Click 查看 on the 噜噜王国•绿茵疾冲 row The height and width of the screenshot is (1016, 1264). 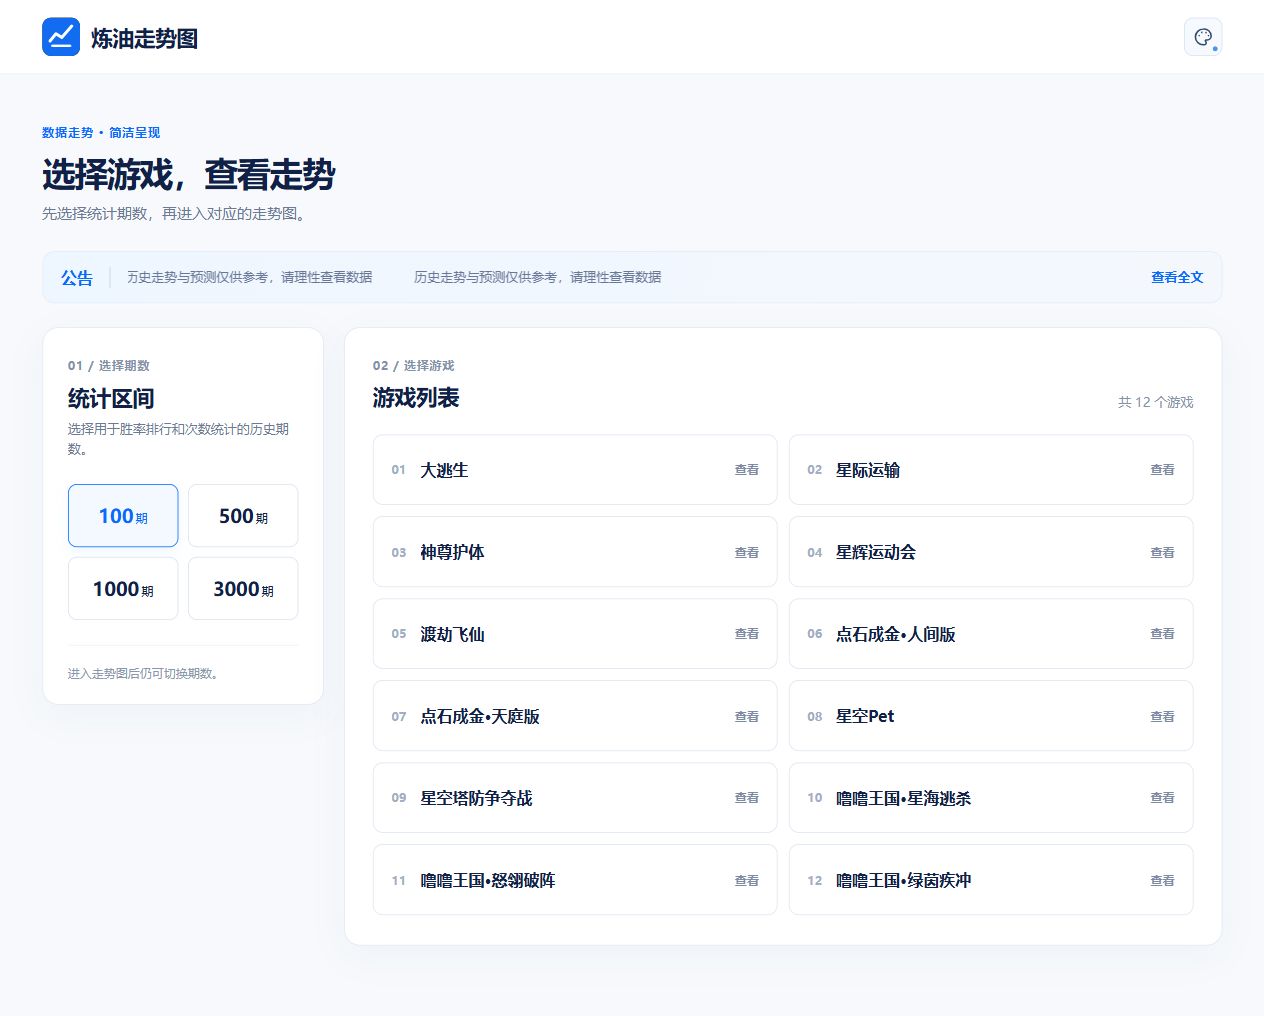1162,880
